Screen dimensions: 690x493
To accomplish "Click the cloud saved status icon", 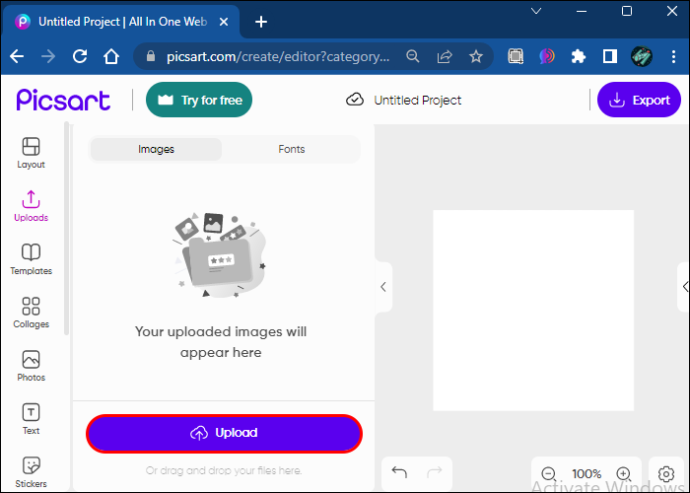I will point(354,100).
